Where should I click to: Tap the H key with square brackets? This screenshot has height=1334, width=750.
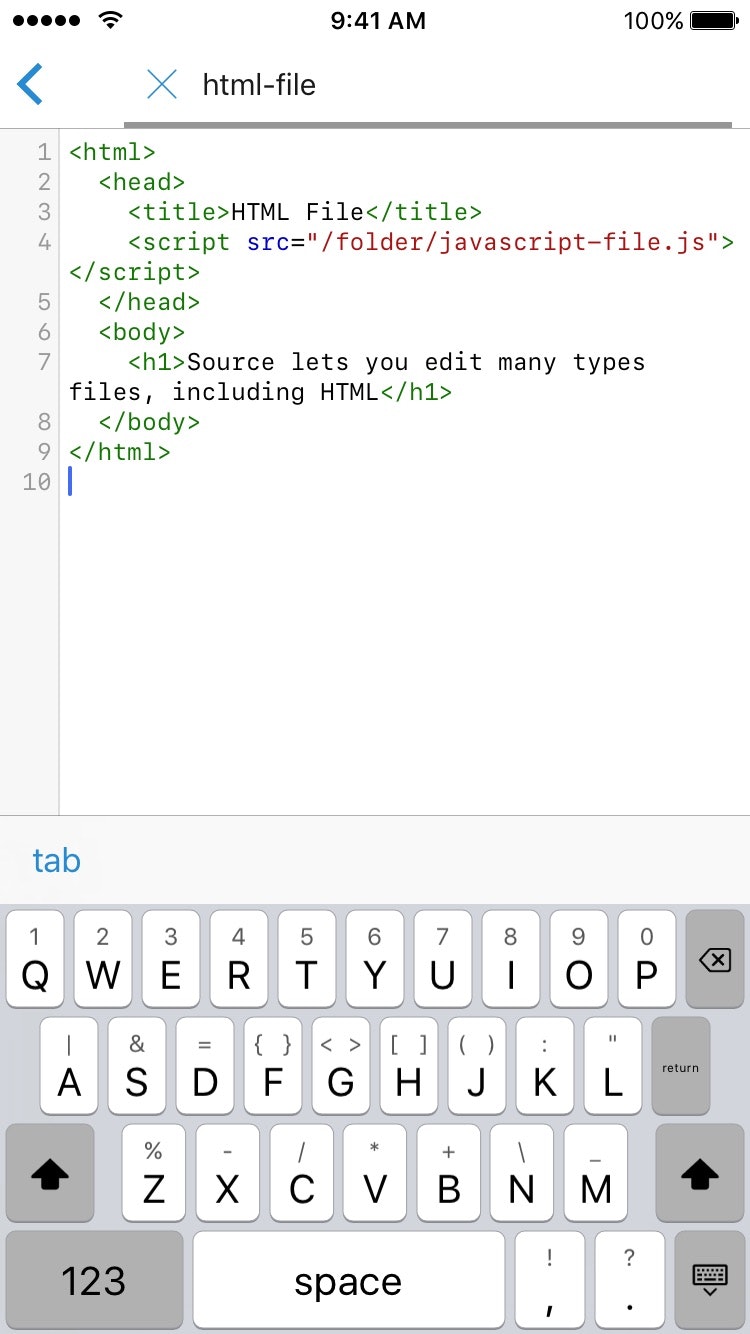pos(409,1066)
